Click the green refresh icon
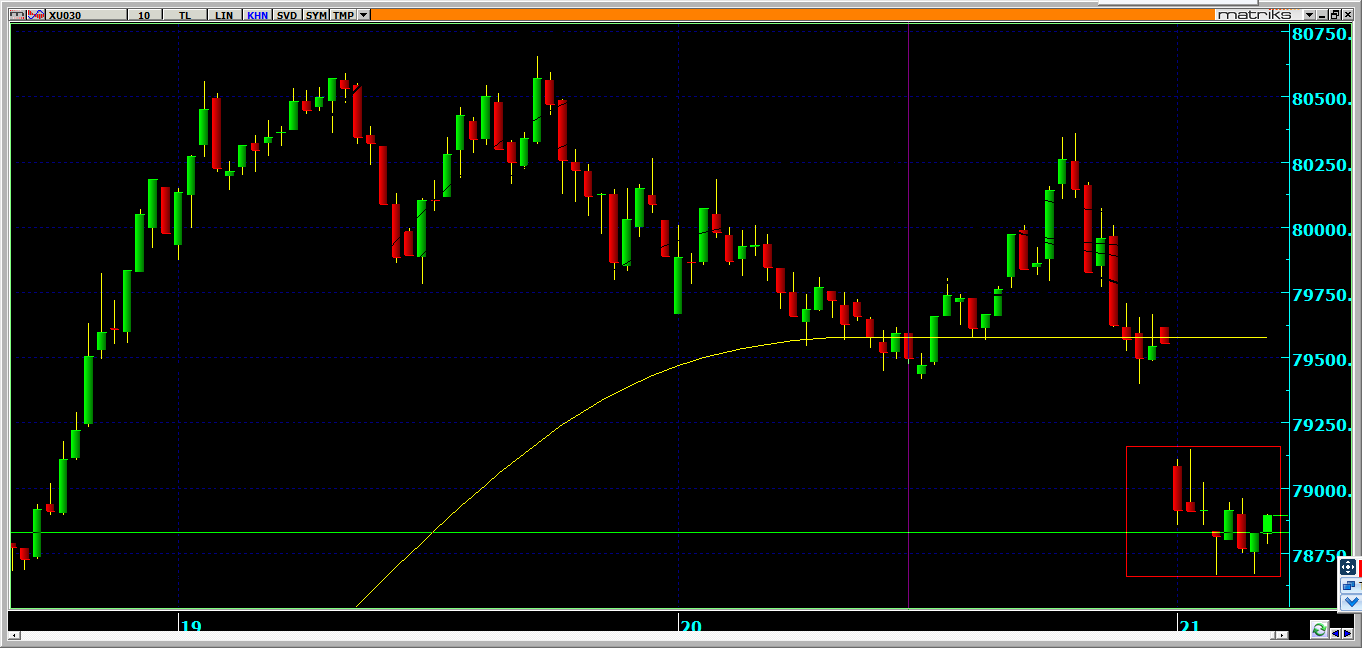1362x648 pixels. click(1320, 629)
